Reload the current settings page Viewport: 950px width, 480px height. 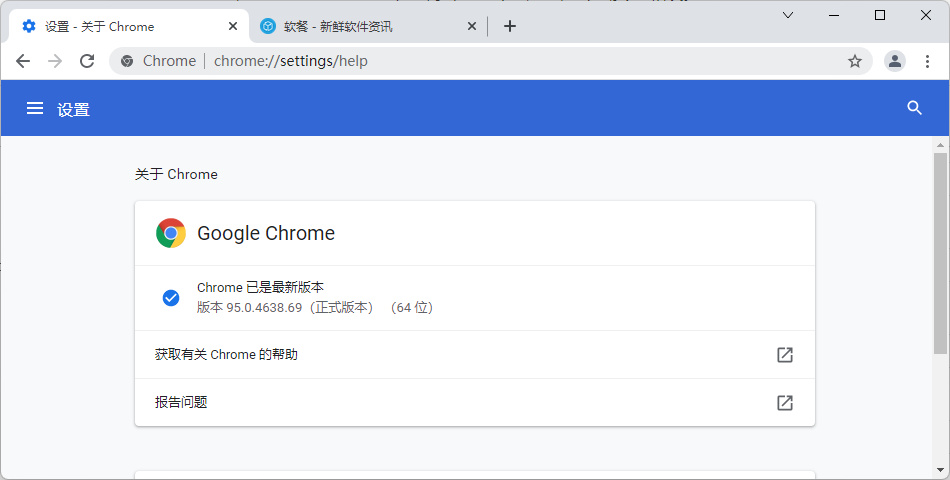tap(87, 61)
